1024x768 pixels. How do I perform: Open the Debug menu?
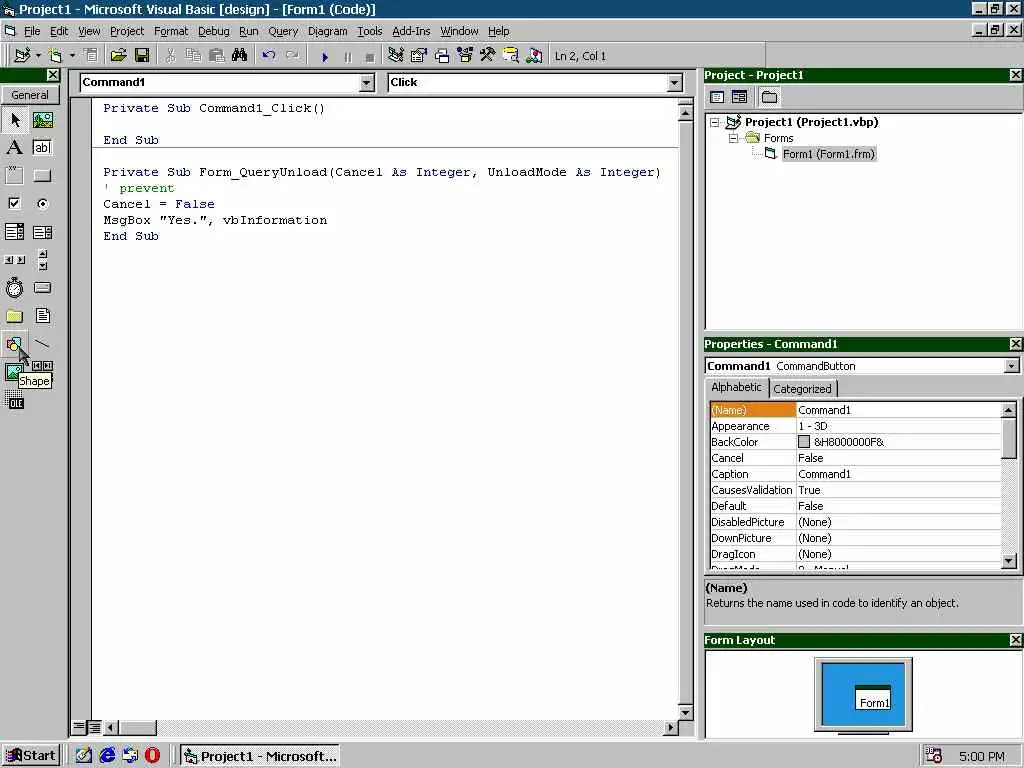coord(214,31)
